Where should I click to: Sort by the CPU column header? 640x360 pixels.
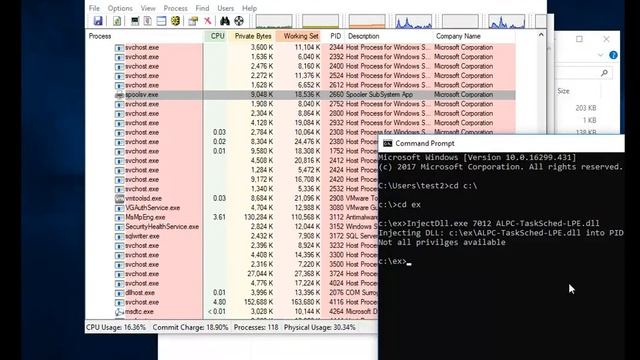[216, 36]
